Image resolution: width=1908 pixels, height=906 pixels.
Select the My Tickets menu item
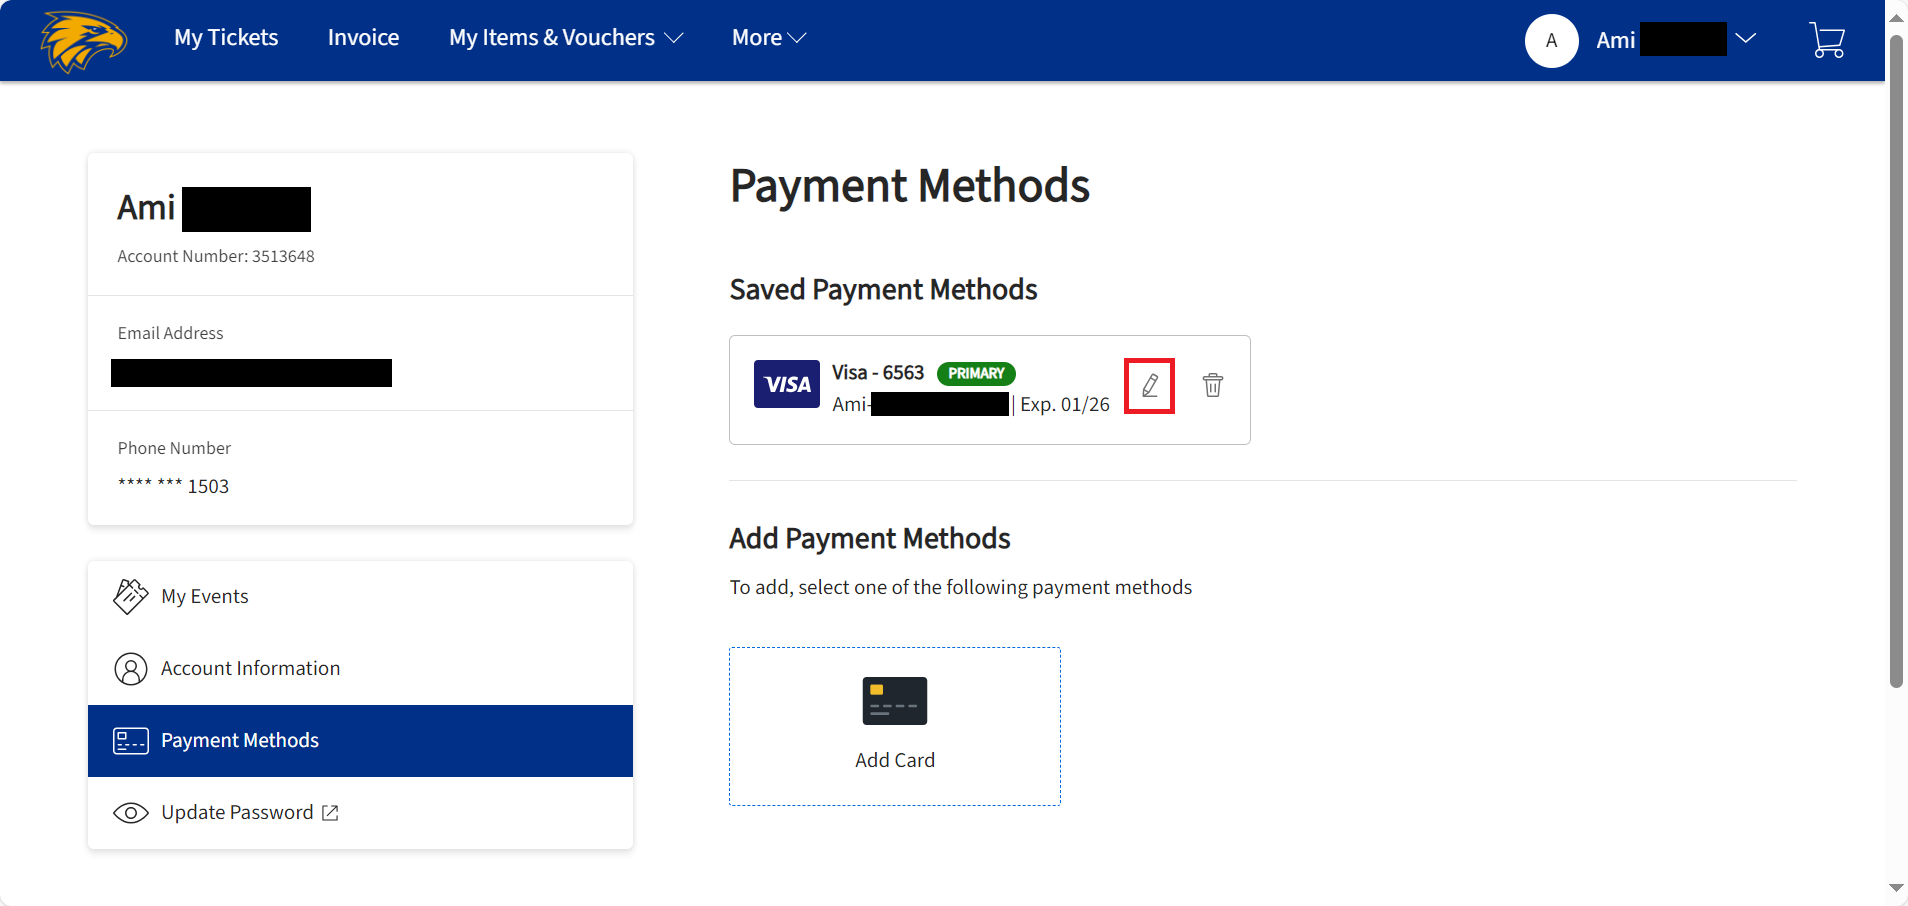pyautogui.click(x=226, y=38)
